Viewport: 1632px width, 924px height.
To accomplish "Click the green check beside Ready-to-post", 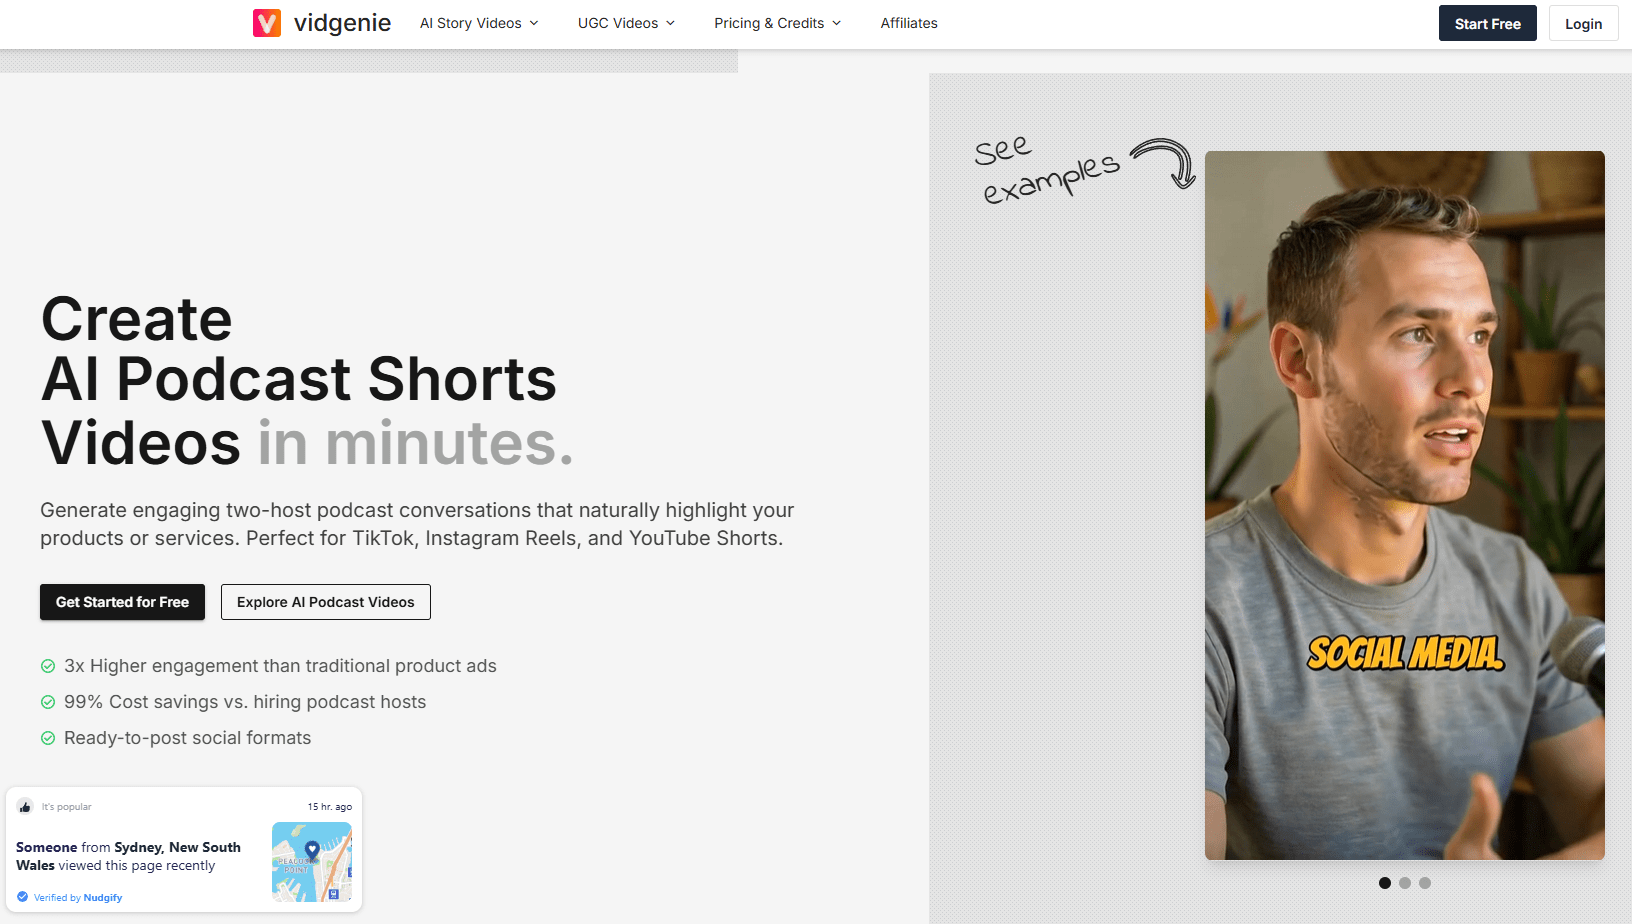I will tap(48, 738).
